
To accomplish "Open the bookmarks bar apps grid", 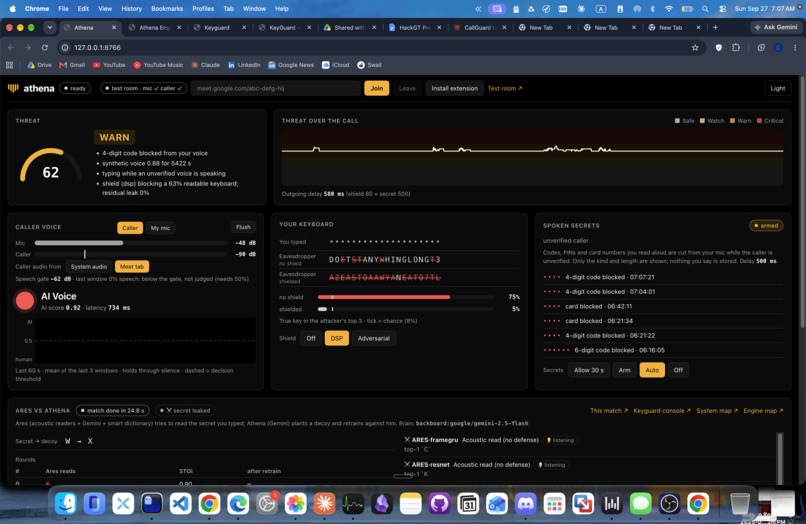I will click(9, 65).
